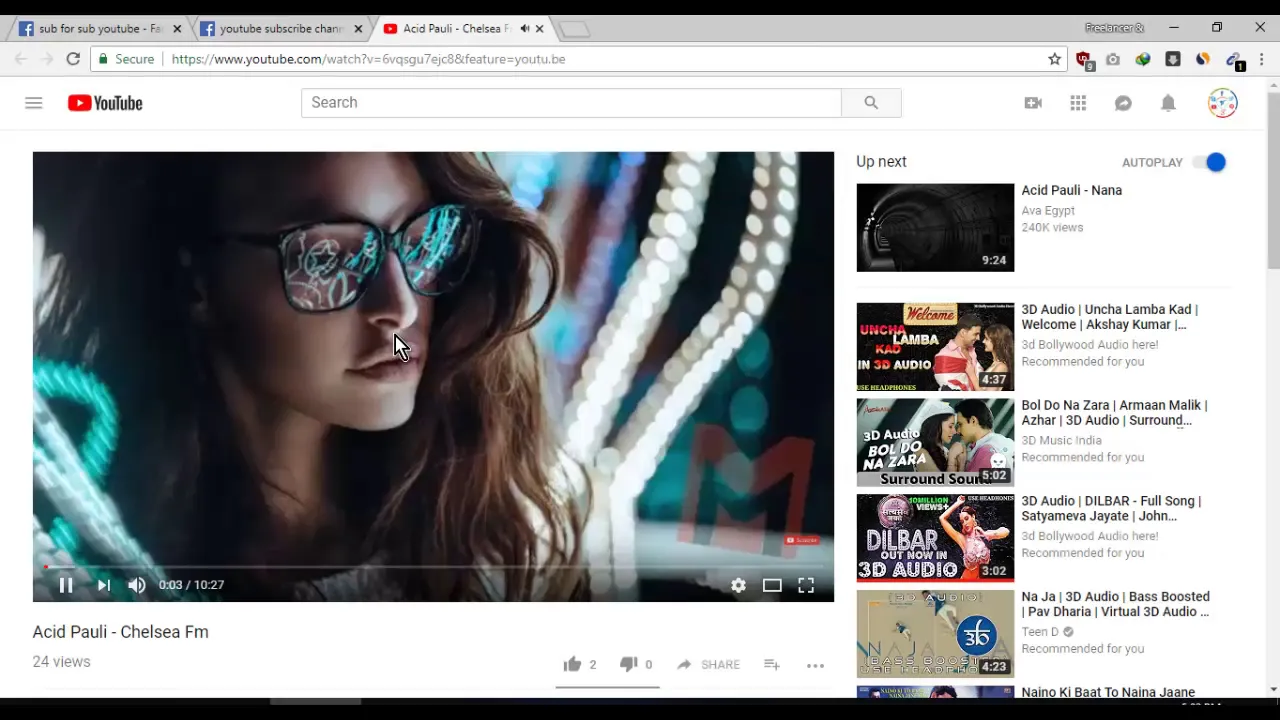Switch to theater mode
1280x720 pixels.
(772, 586)
